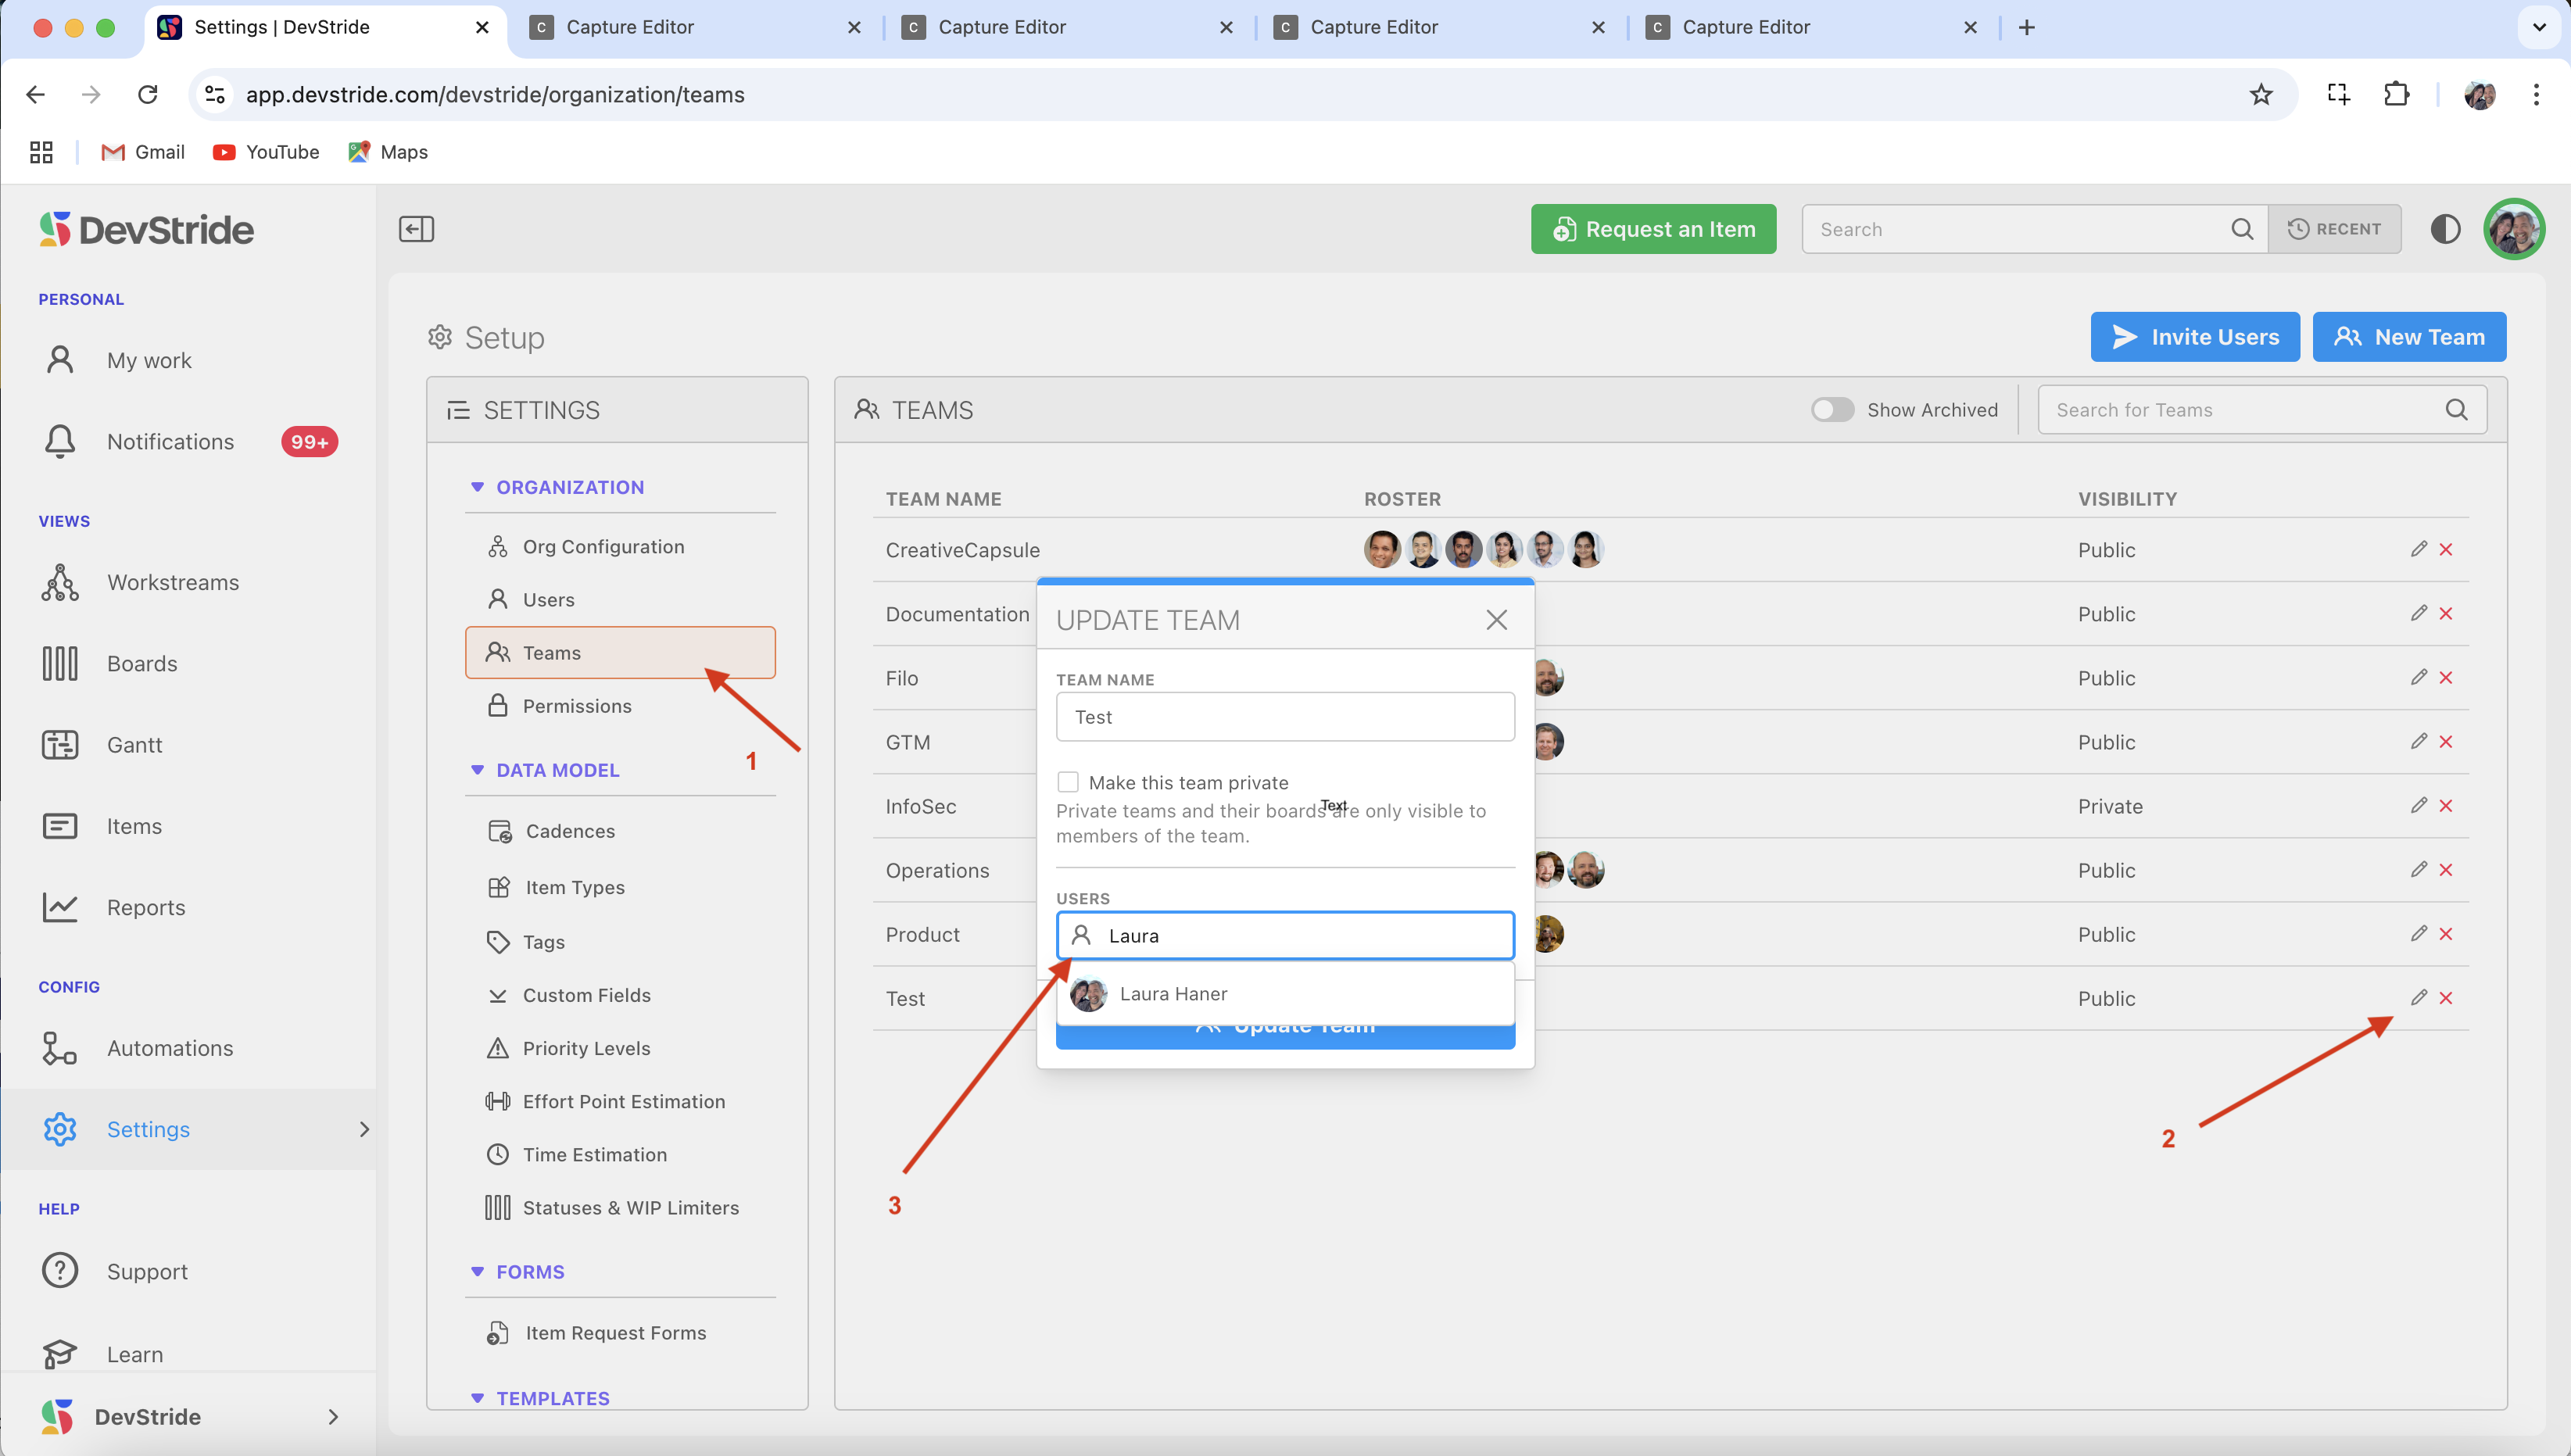This screenshot has width=2571, height=1456.
Task: Click Update Team button
Action: coord(1285,1036)
